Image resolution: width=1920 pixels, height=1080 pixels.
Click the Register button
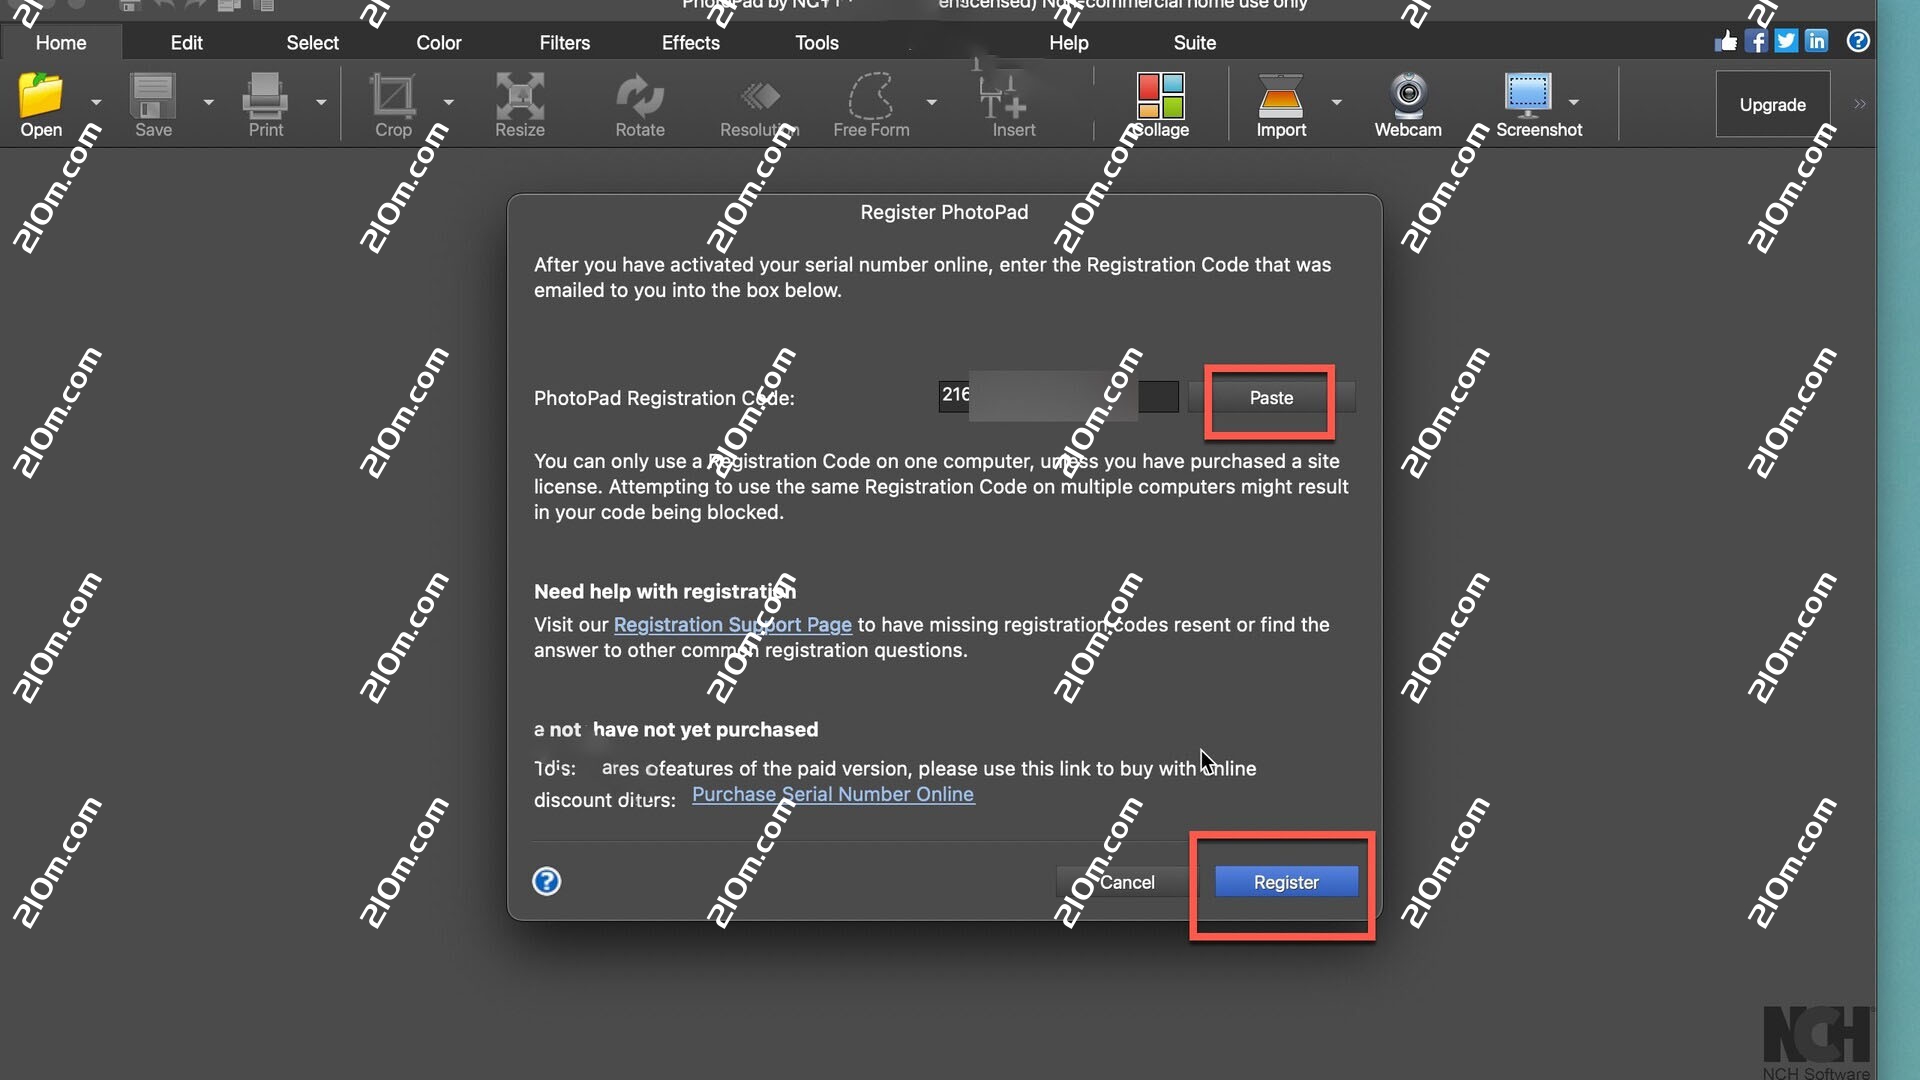point(1285,882)
